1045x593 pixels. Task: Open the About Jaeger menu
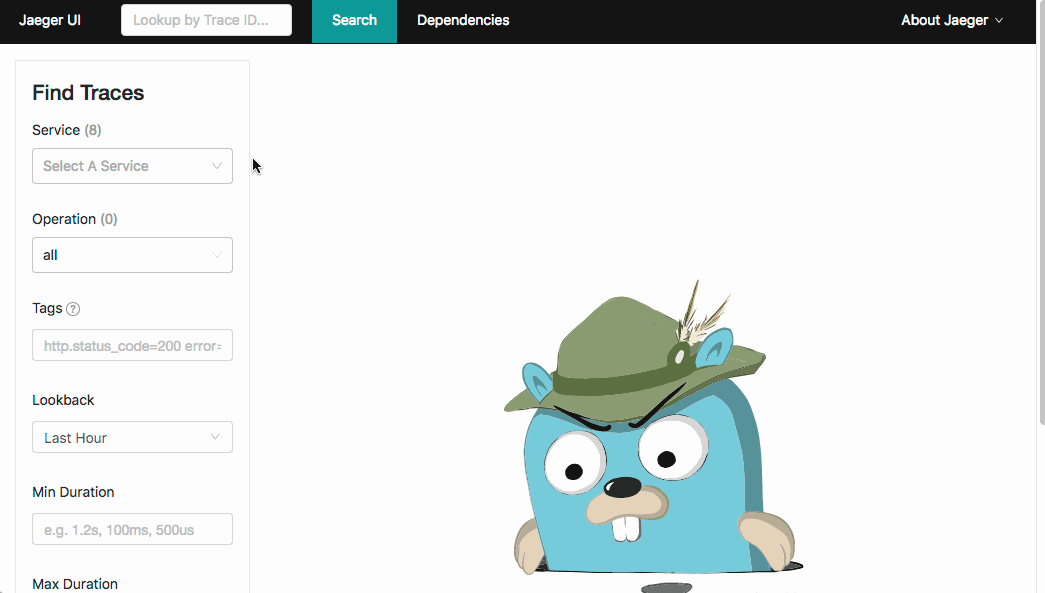click(952, 21)
